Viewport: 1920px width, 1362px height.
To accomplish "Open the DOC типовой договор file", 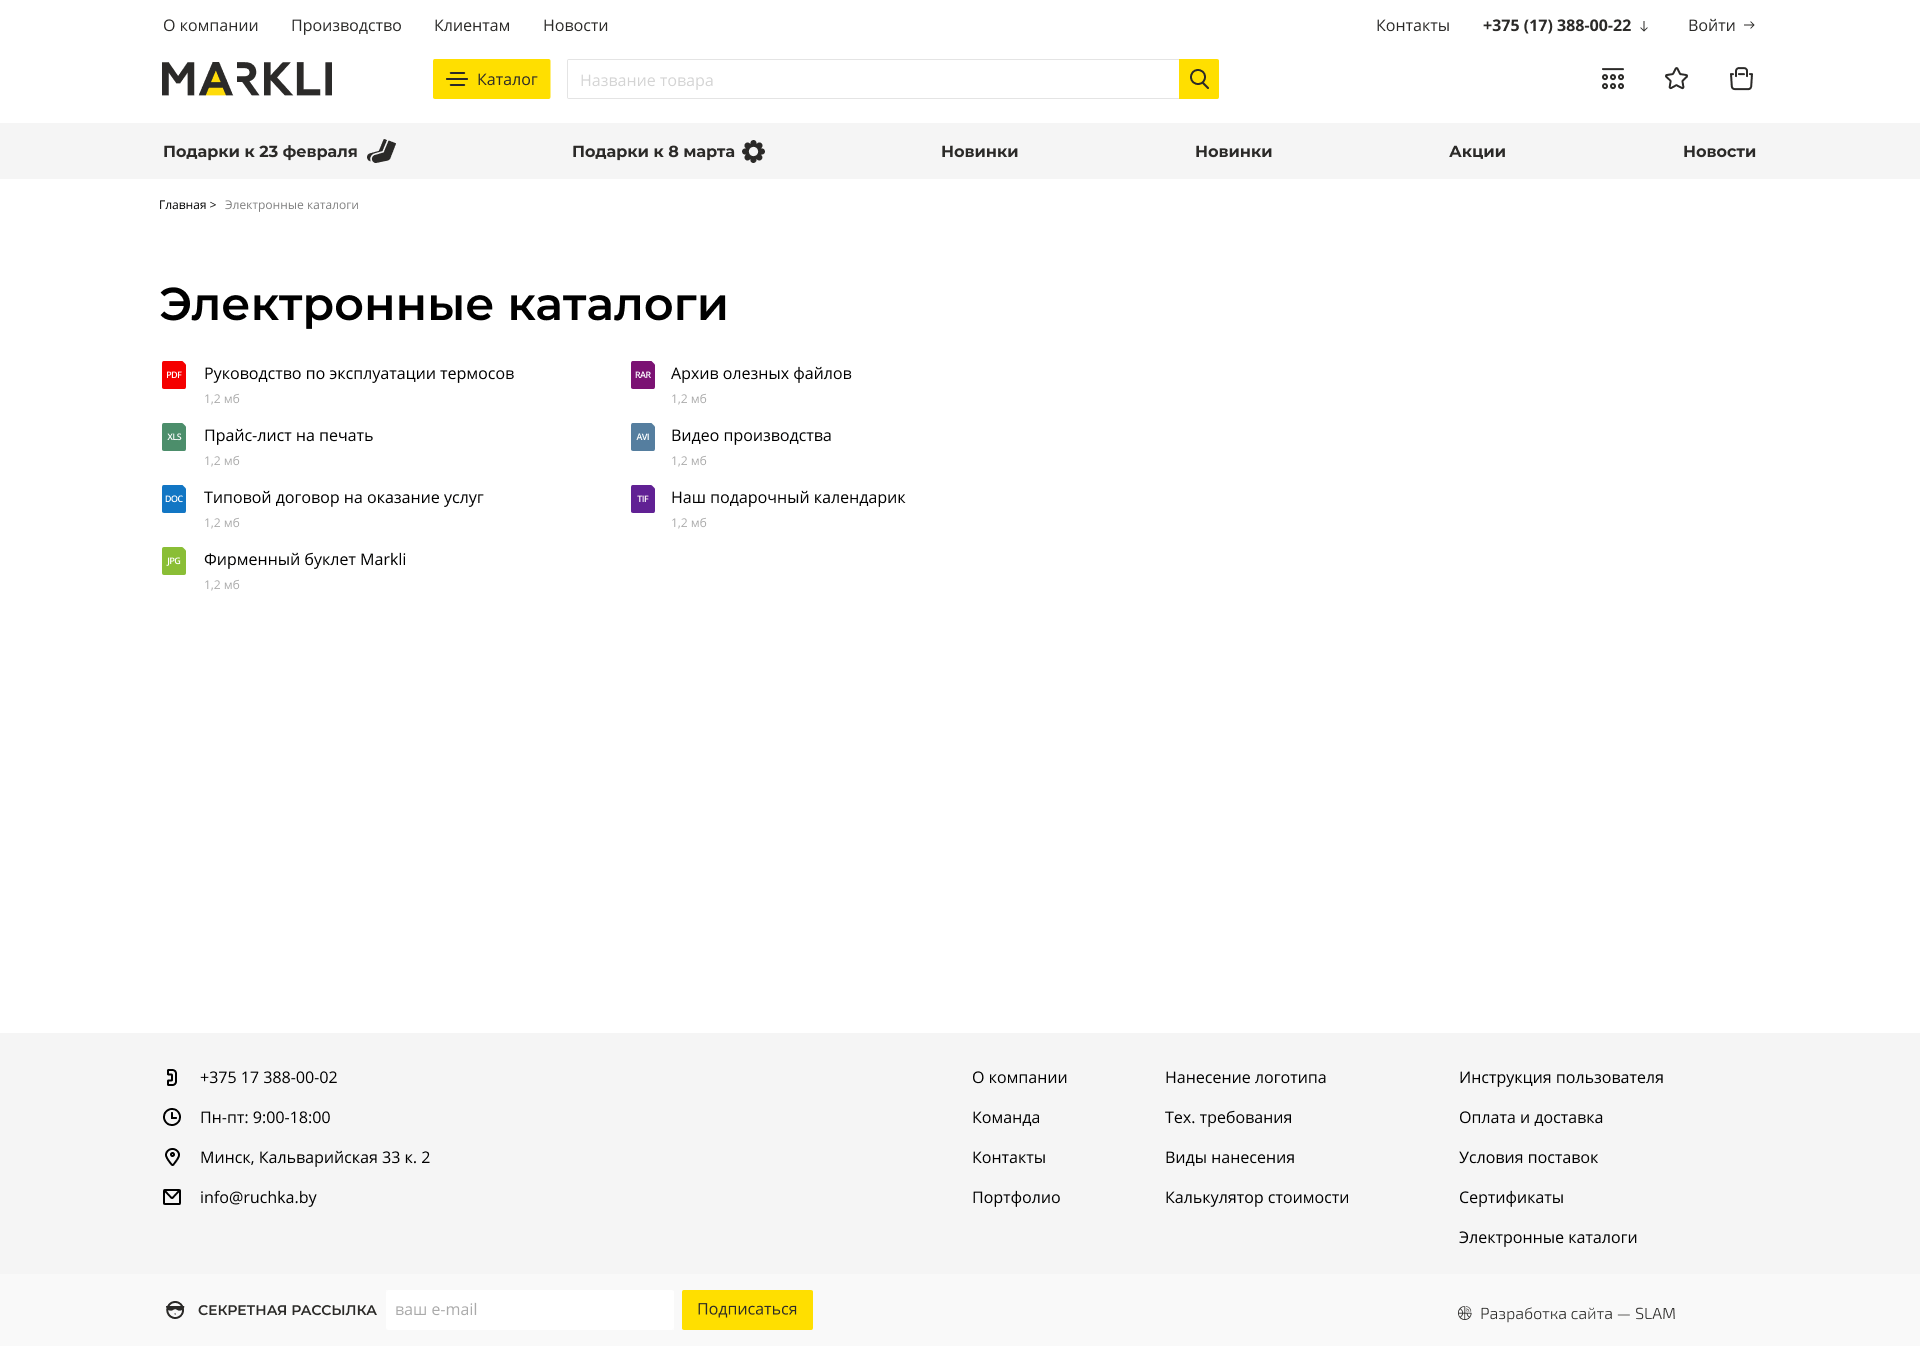I will click(343, 497).
